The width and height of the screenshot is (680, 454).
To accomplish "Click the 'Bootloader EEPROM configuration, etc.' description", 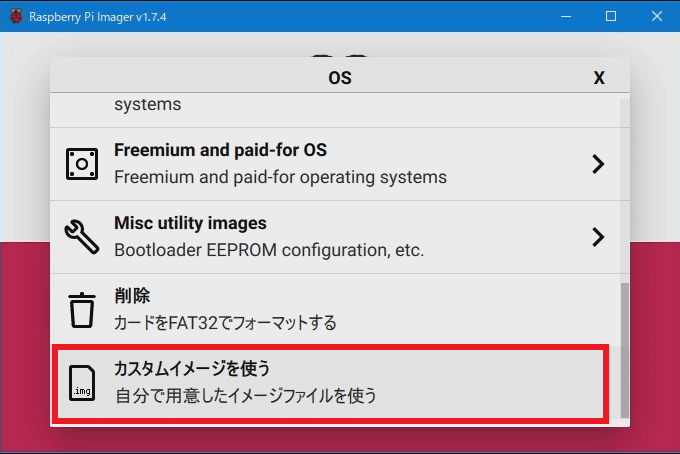I will pyautogui.click(x=269, y=250).
